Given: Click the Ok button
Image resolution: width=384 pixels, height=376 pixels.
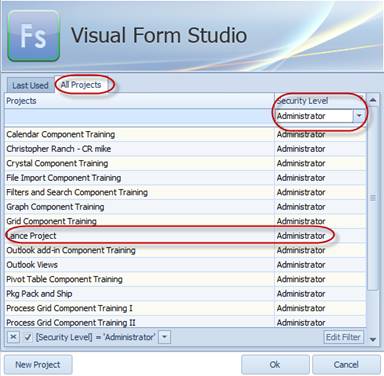Looking at the screenshot, I should click(x=275, y=365).
